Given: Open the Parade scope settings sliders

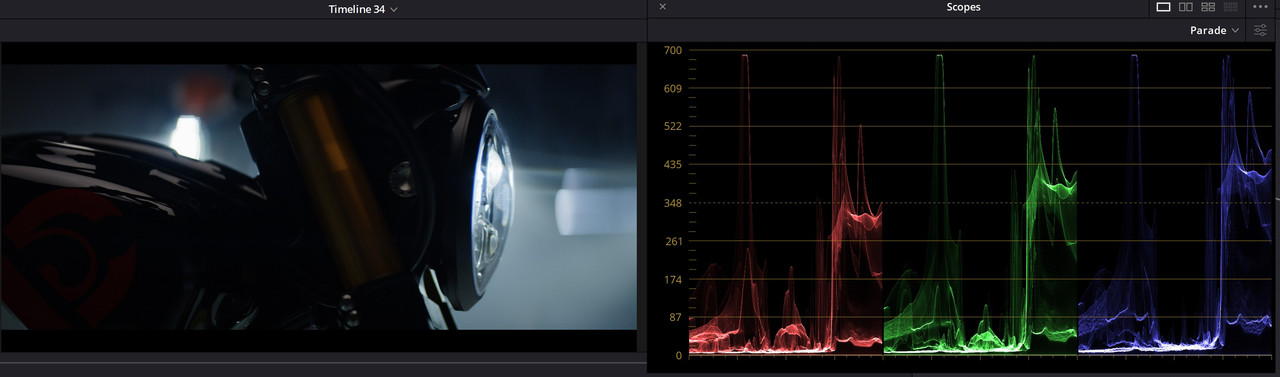Looking at the screenshot, I should [1260, 31].
